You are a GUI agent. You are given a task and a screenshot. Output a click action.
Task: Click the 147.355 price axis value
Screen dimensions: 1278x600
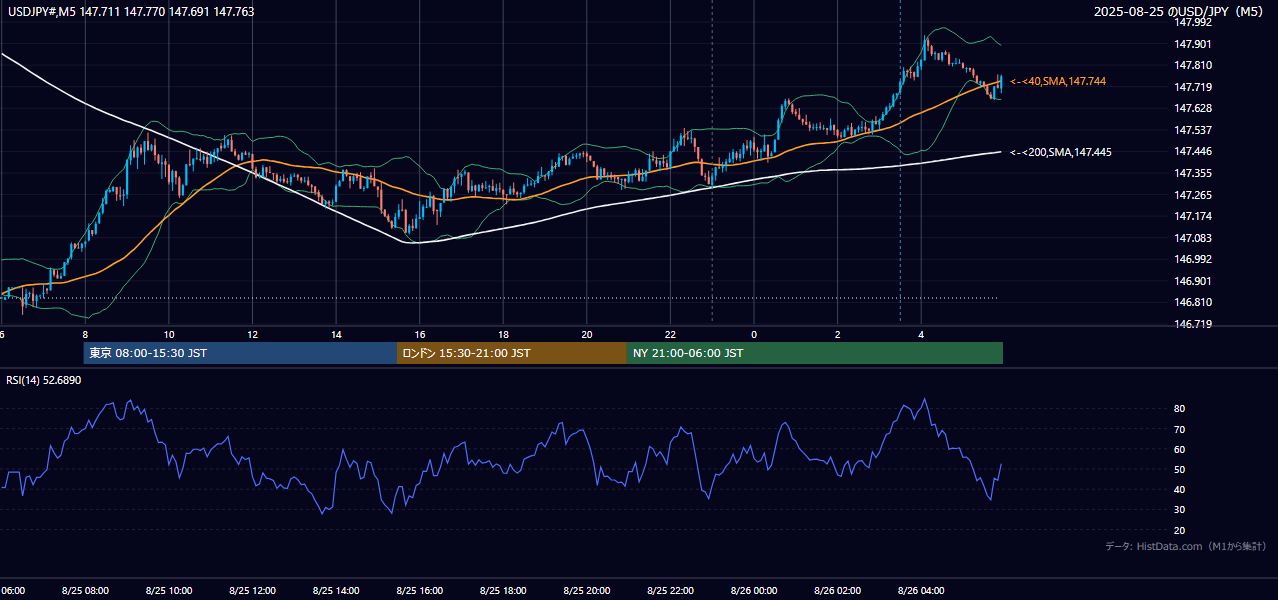pos(1194,173)
